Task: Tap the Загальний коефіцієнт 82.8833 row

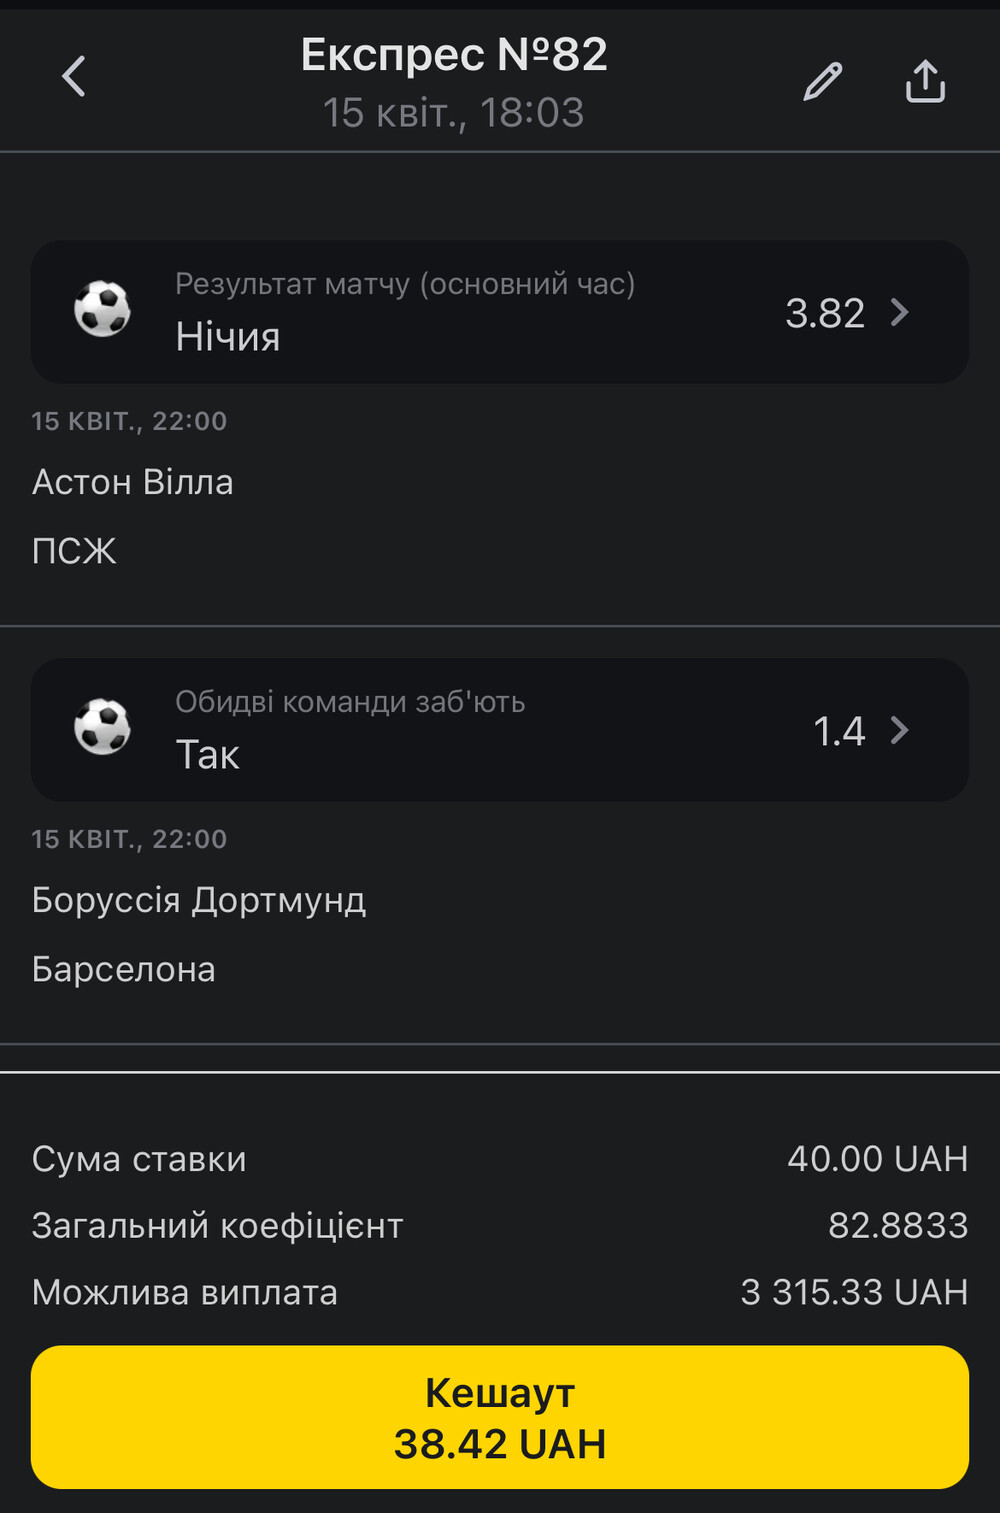Action: click(x=500, y=1226)
